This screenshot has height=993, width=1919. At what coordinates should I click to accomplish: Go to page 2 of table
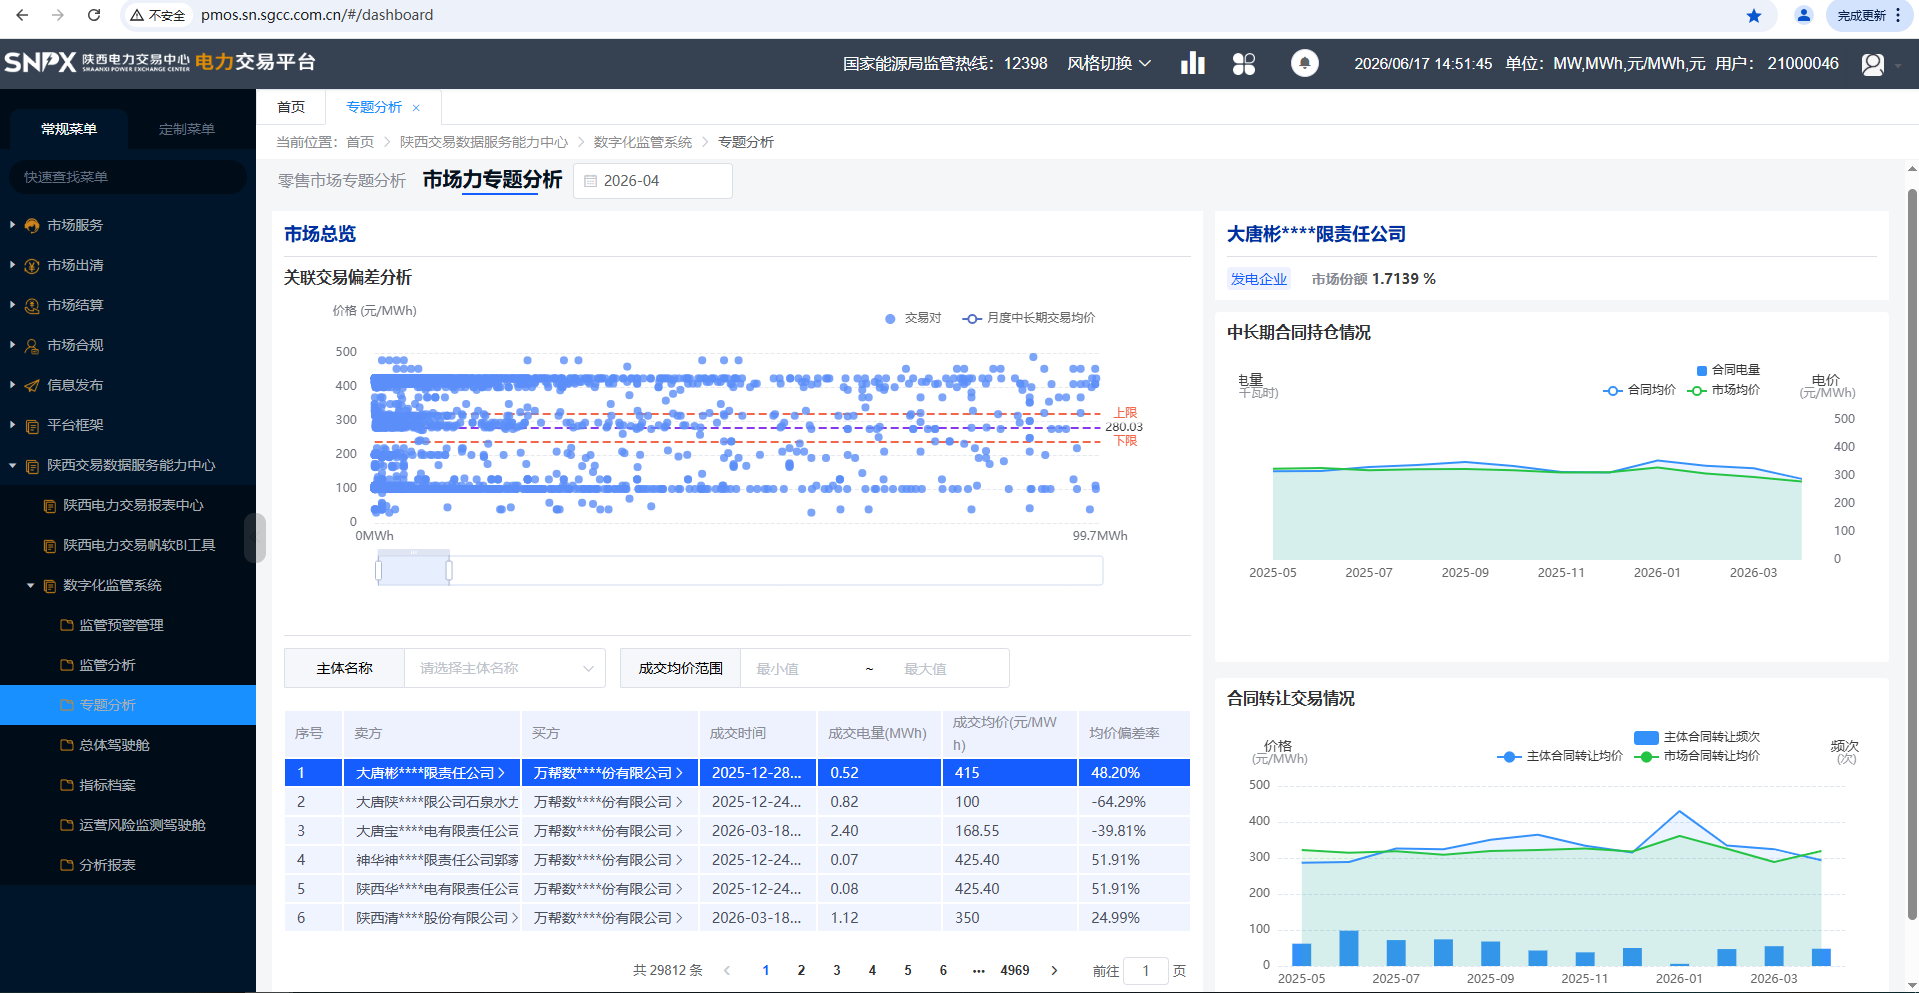(801, 970)
